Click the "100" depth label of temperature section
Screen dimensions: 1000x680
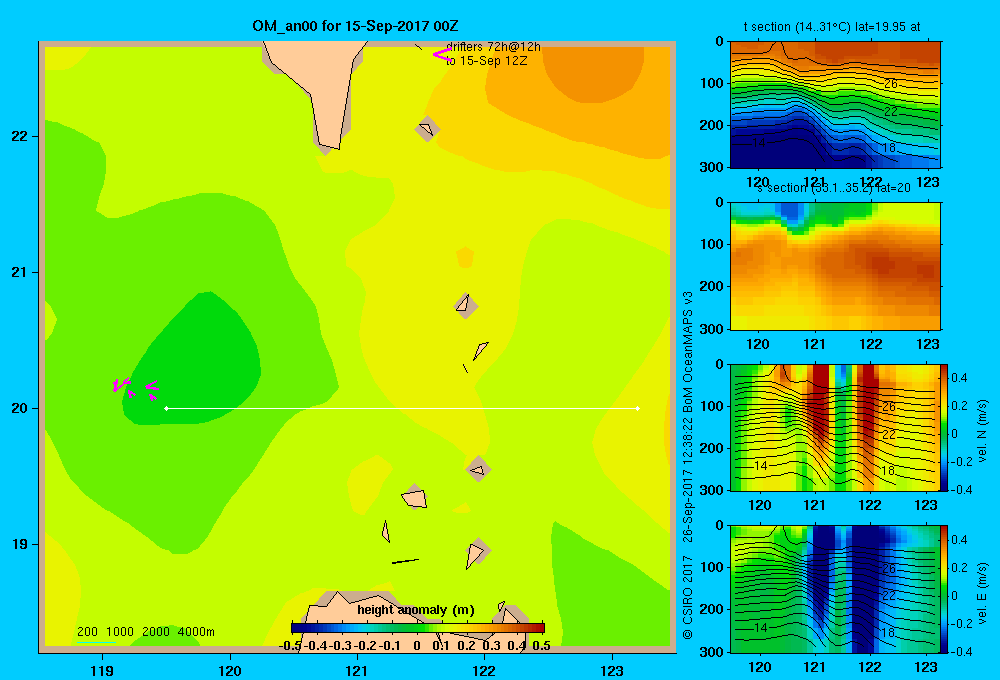[712, 83]
